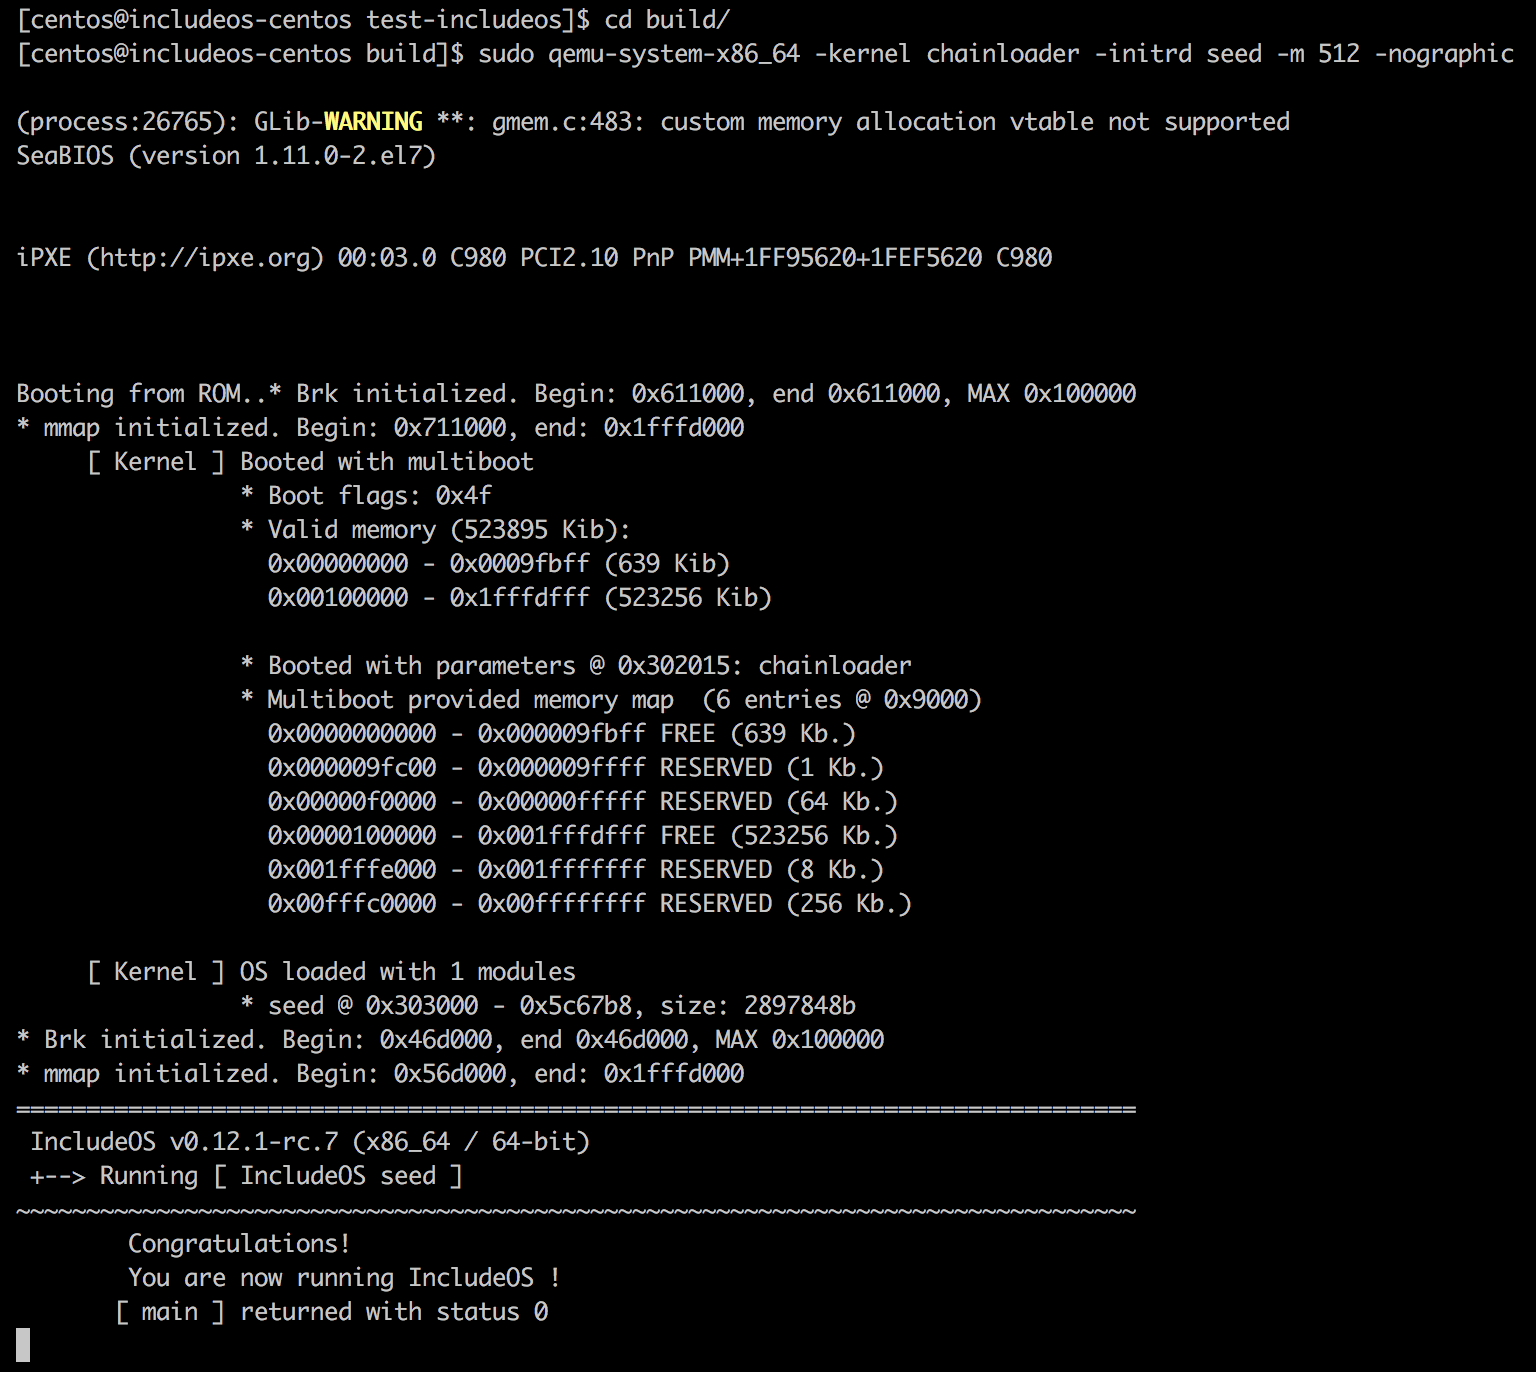This screenshot has height=1374, width=1536.
Task: Click the '-nographic' command flag
Action: click(x=1444, y=53)
